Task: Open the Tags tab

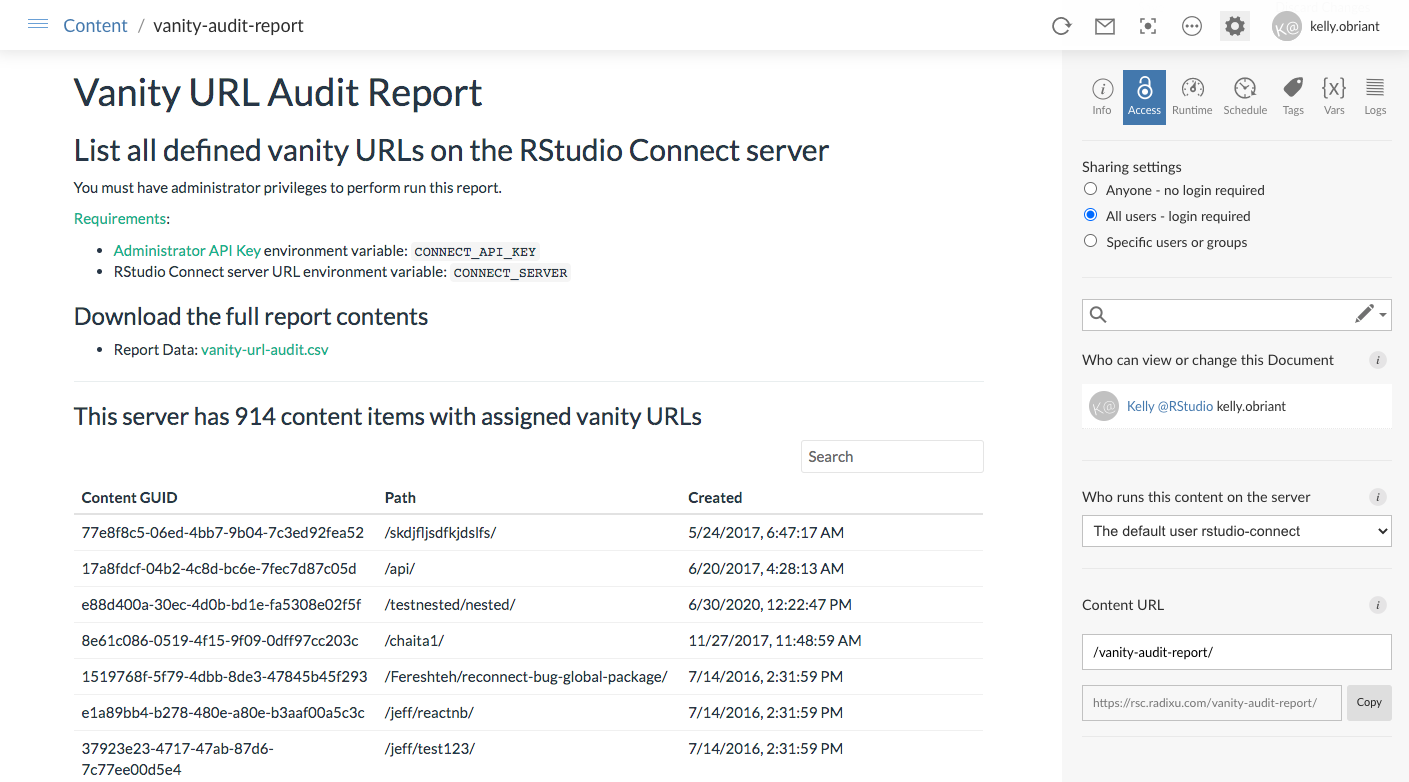Action: point(1293,97)
